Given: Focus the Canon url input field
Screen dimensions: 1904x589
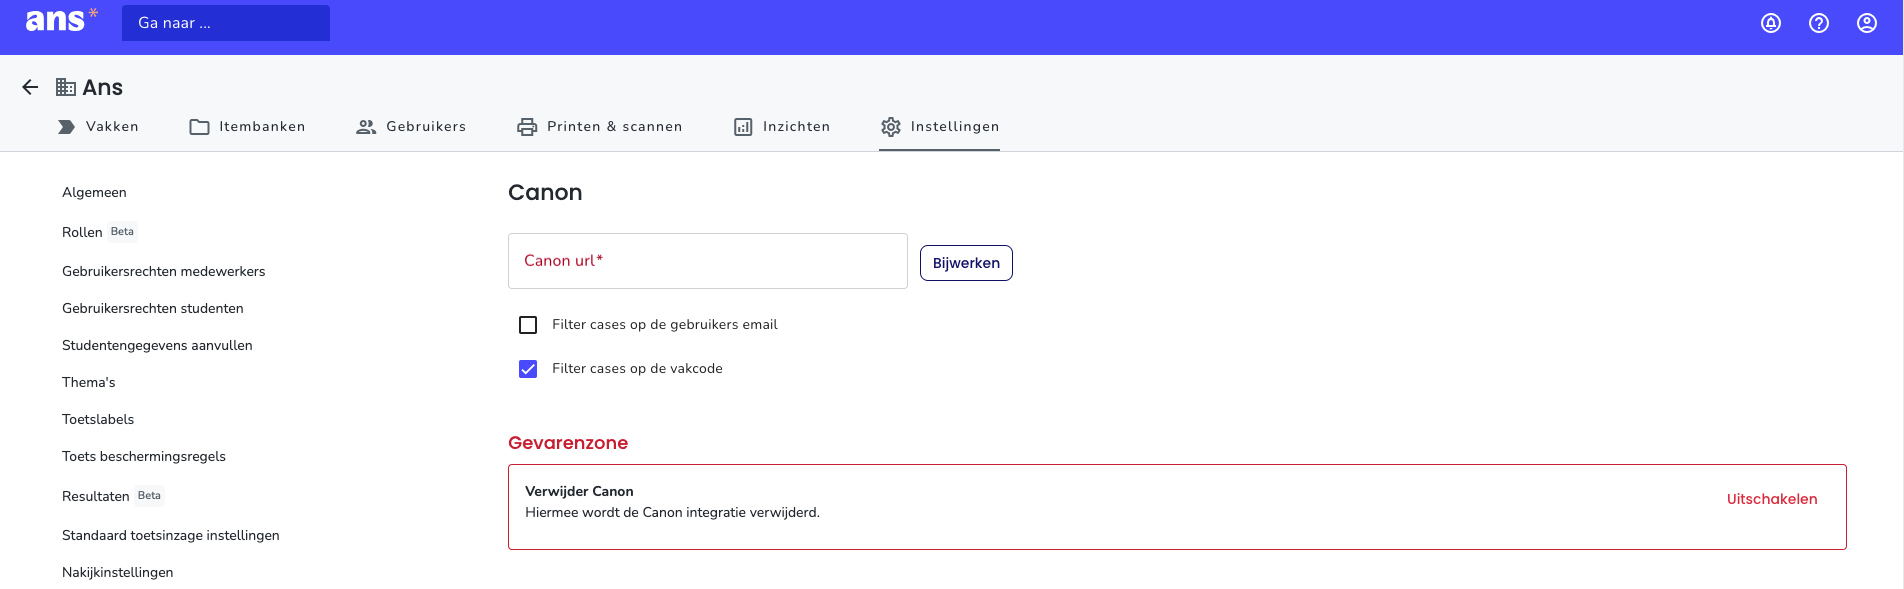Looking at the screenshot, I should tap(708, 261).
